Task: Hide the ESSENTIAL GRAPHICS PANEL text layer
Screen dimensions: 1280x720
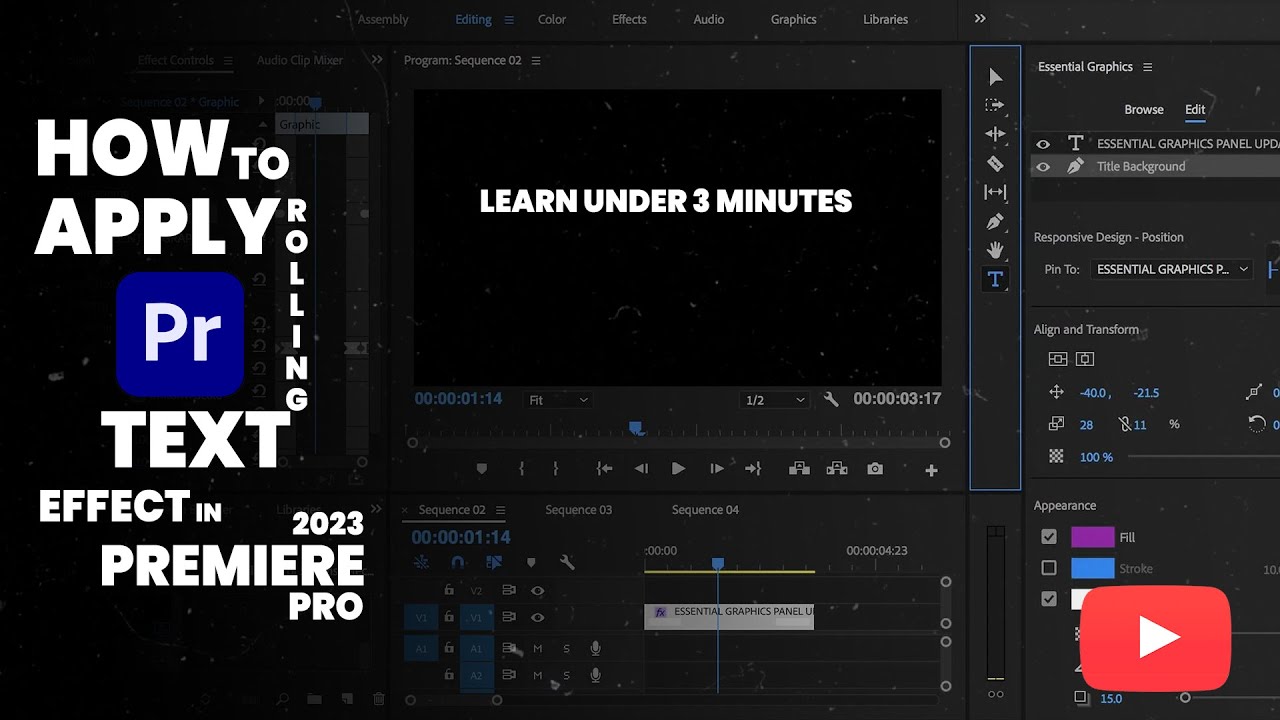Action: click(x=1044, y=143)
